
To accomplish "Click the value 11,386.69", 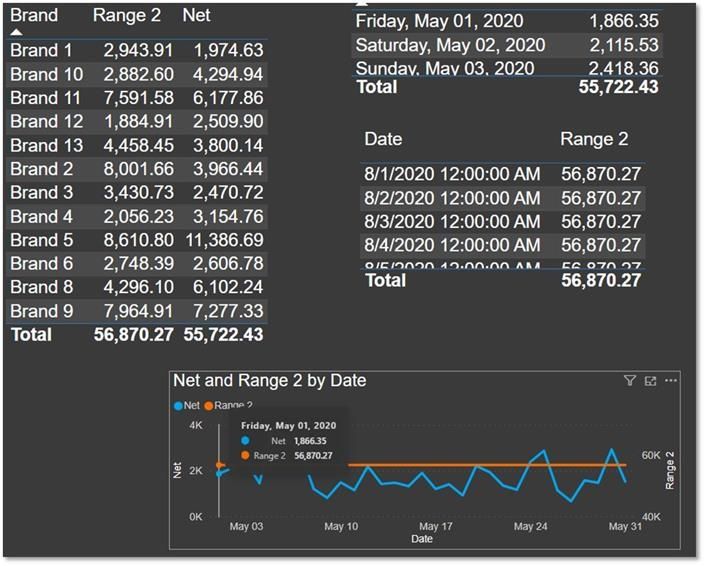I will click(x=224, y=240).
